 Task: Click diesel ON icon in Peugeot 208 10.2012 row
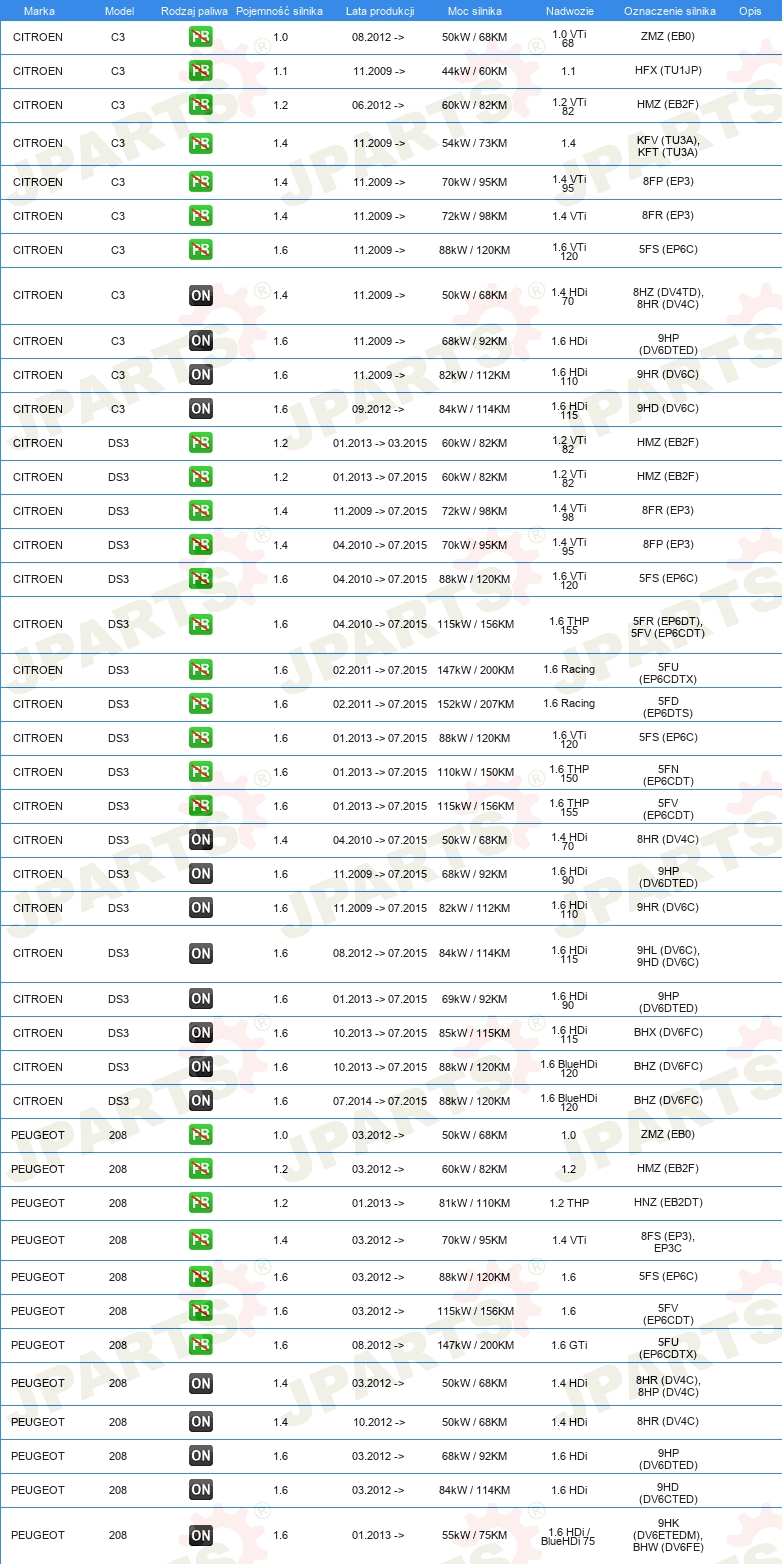pyautogui.click(x=201, y=1422)
